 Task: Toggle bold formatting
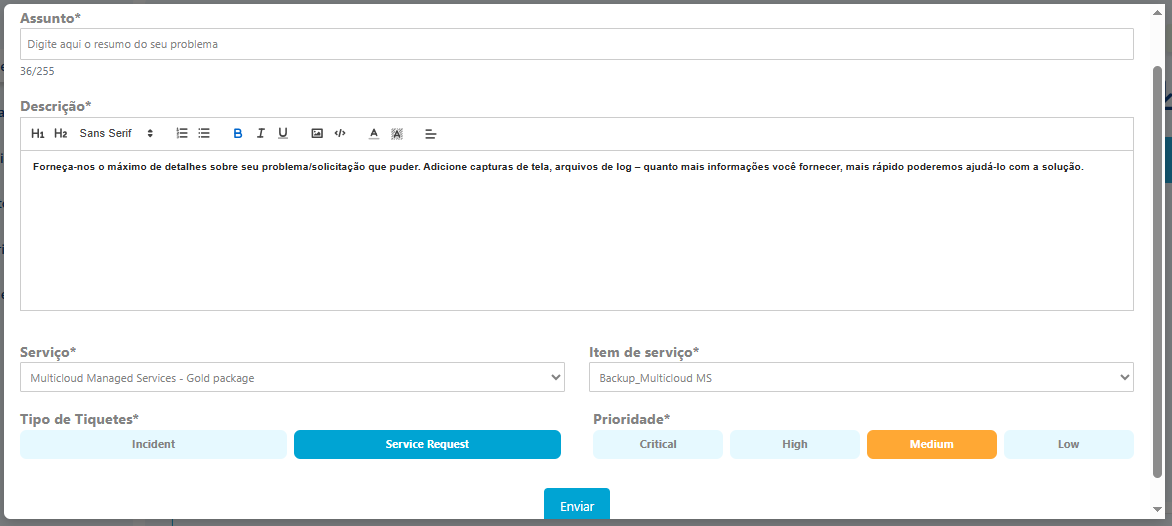coord(238,134)
